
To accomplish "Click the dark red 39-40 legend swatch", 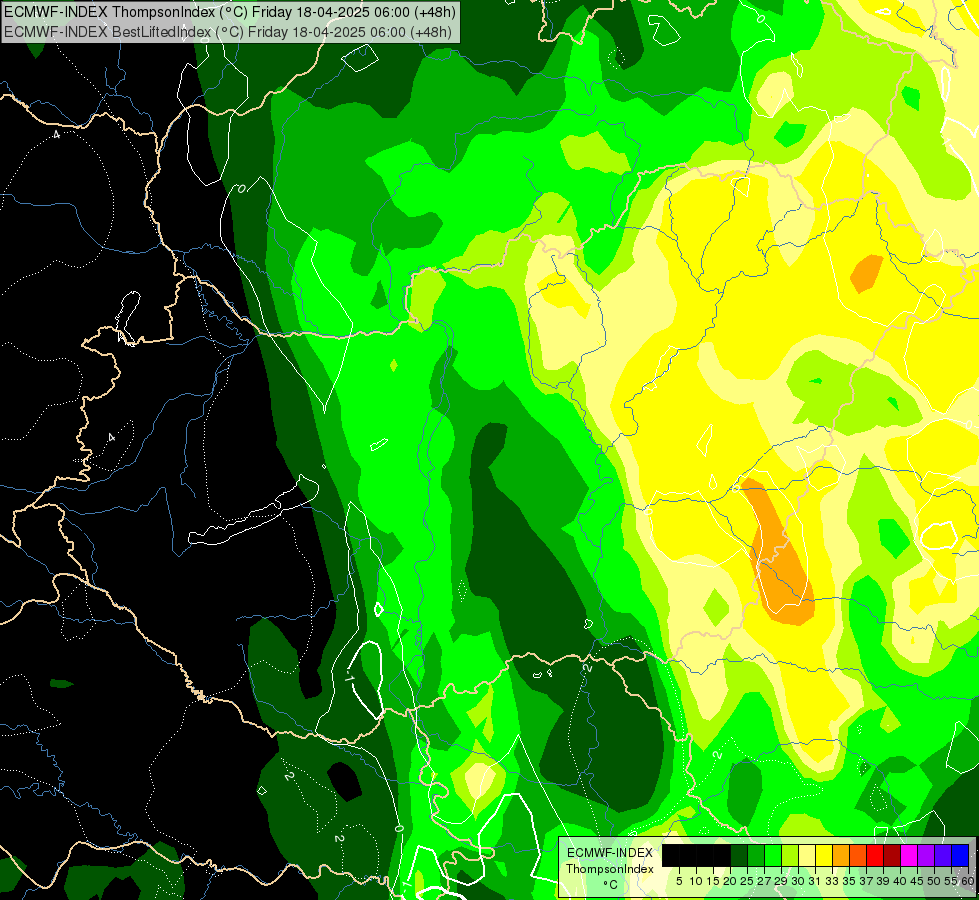I will [892, 855].
